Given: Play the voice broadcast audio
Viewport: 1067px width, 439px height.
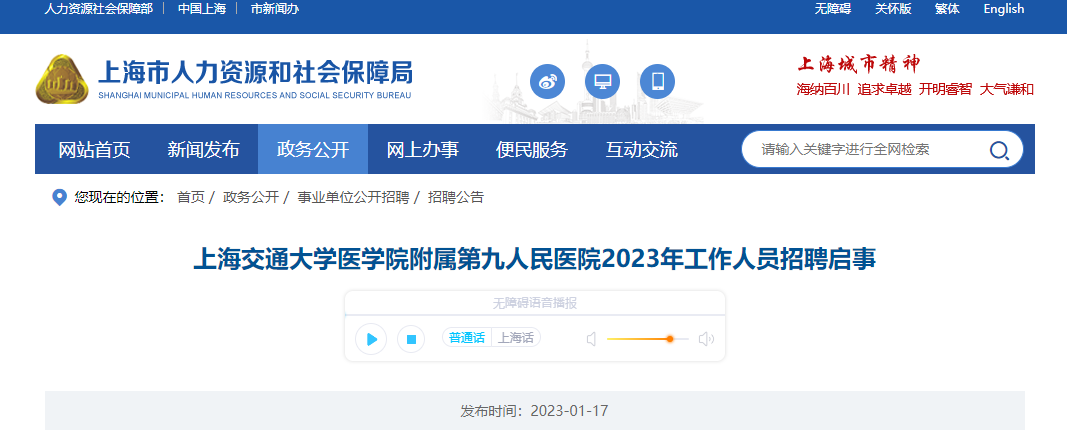Looking at the screenshot, I should (371, 339).
